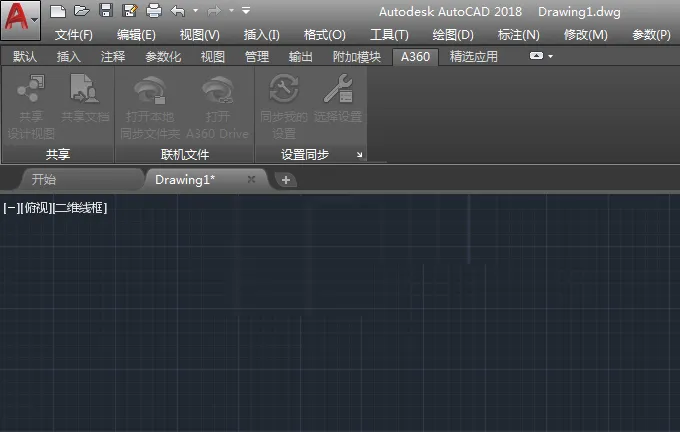
Task: Open the 文件(F) menu
Action: [74, 35]
